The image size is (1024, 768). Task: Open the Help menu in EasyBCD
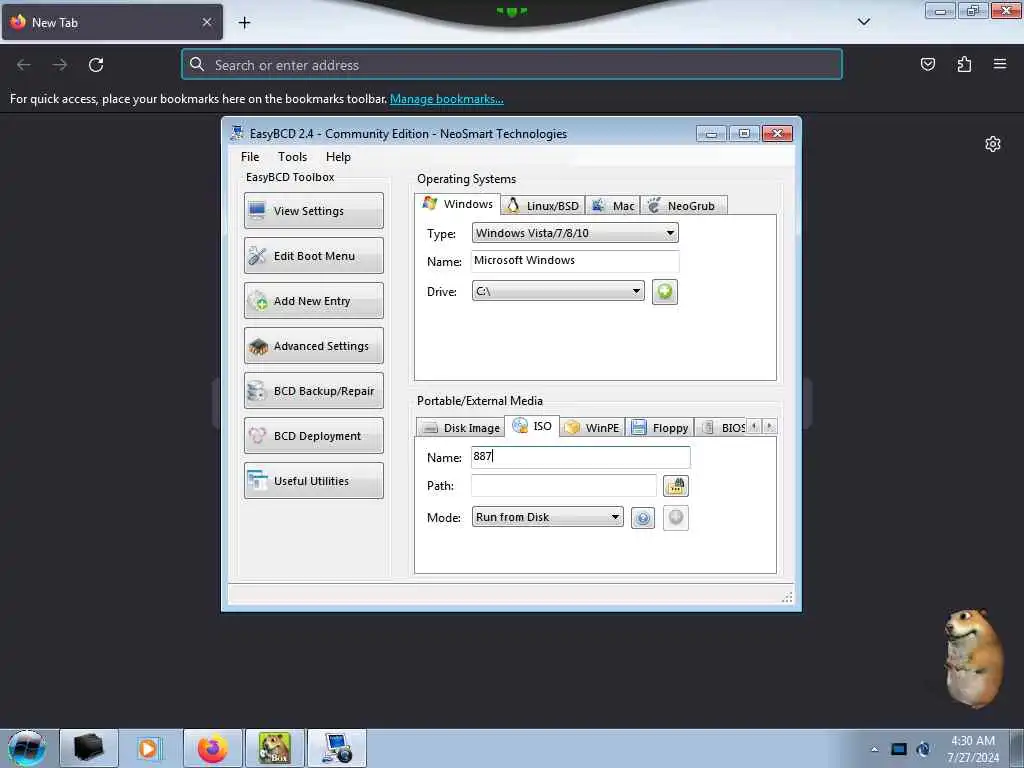tap(338, 157)
